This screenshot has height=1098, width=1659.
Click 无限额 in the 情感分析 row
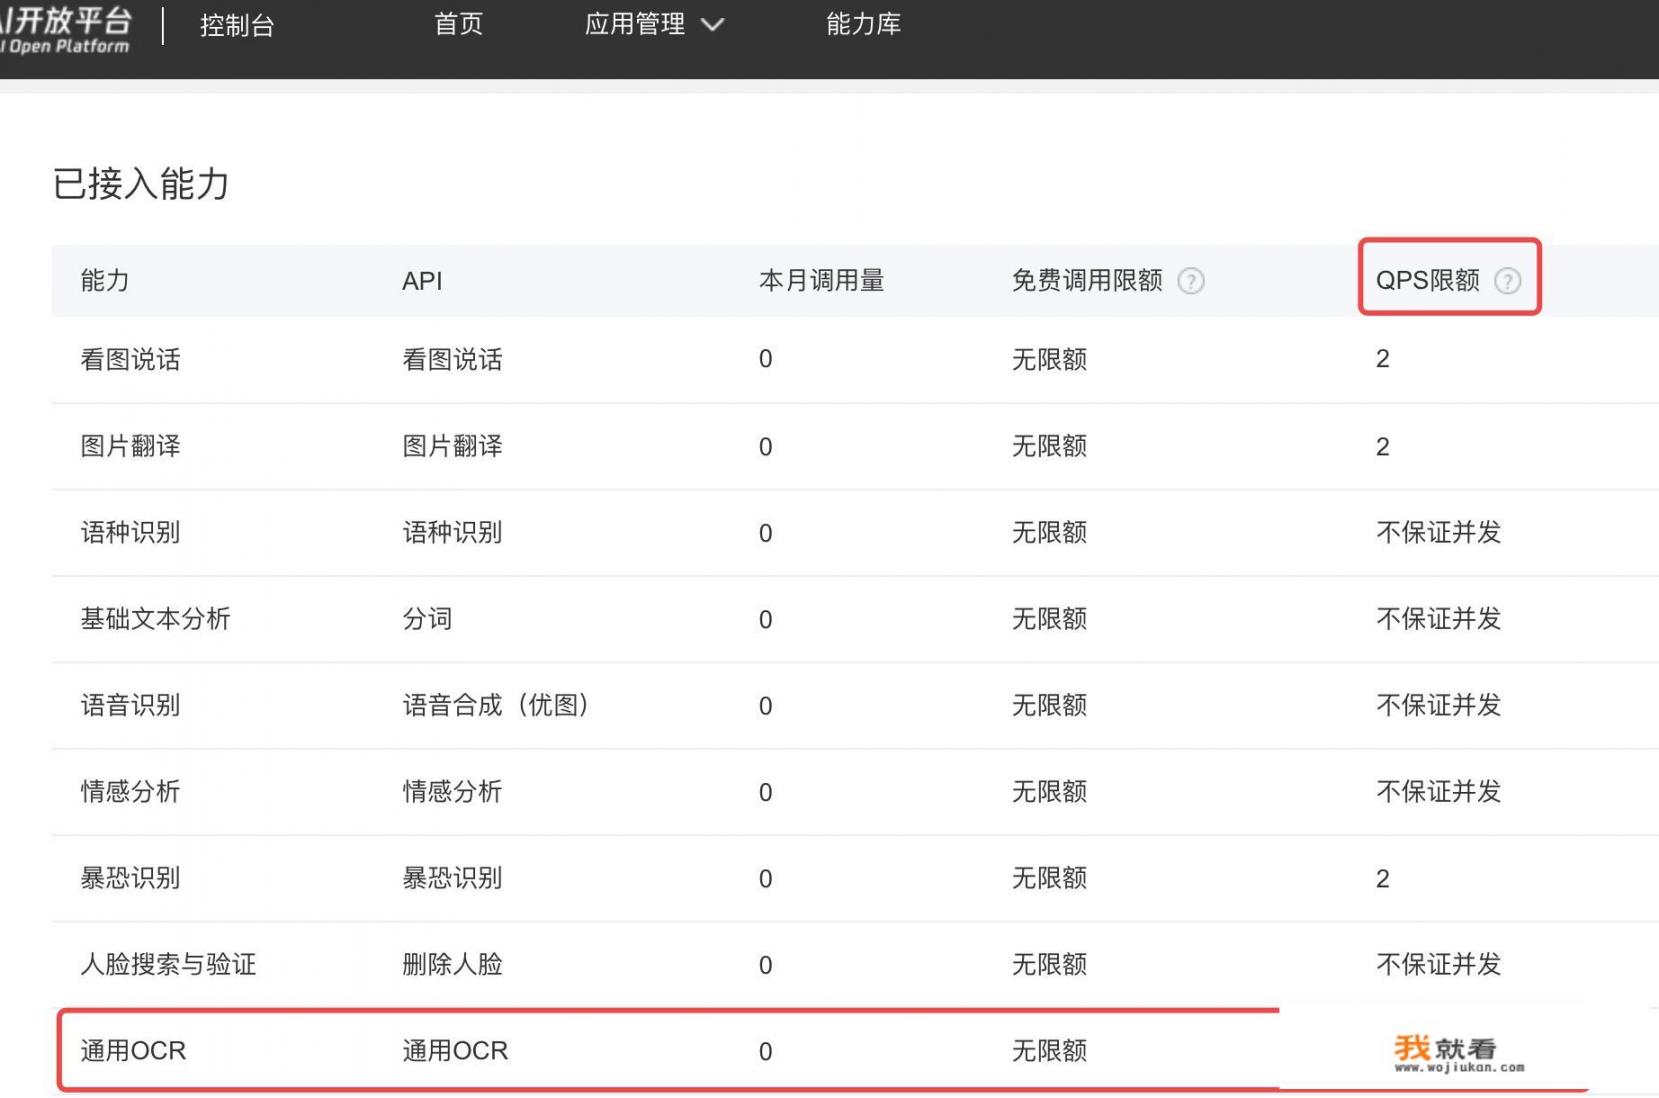1049,792
